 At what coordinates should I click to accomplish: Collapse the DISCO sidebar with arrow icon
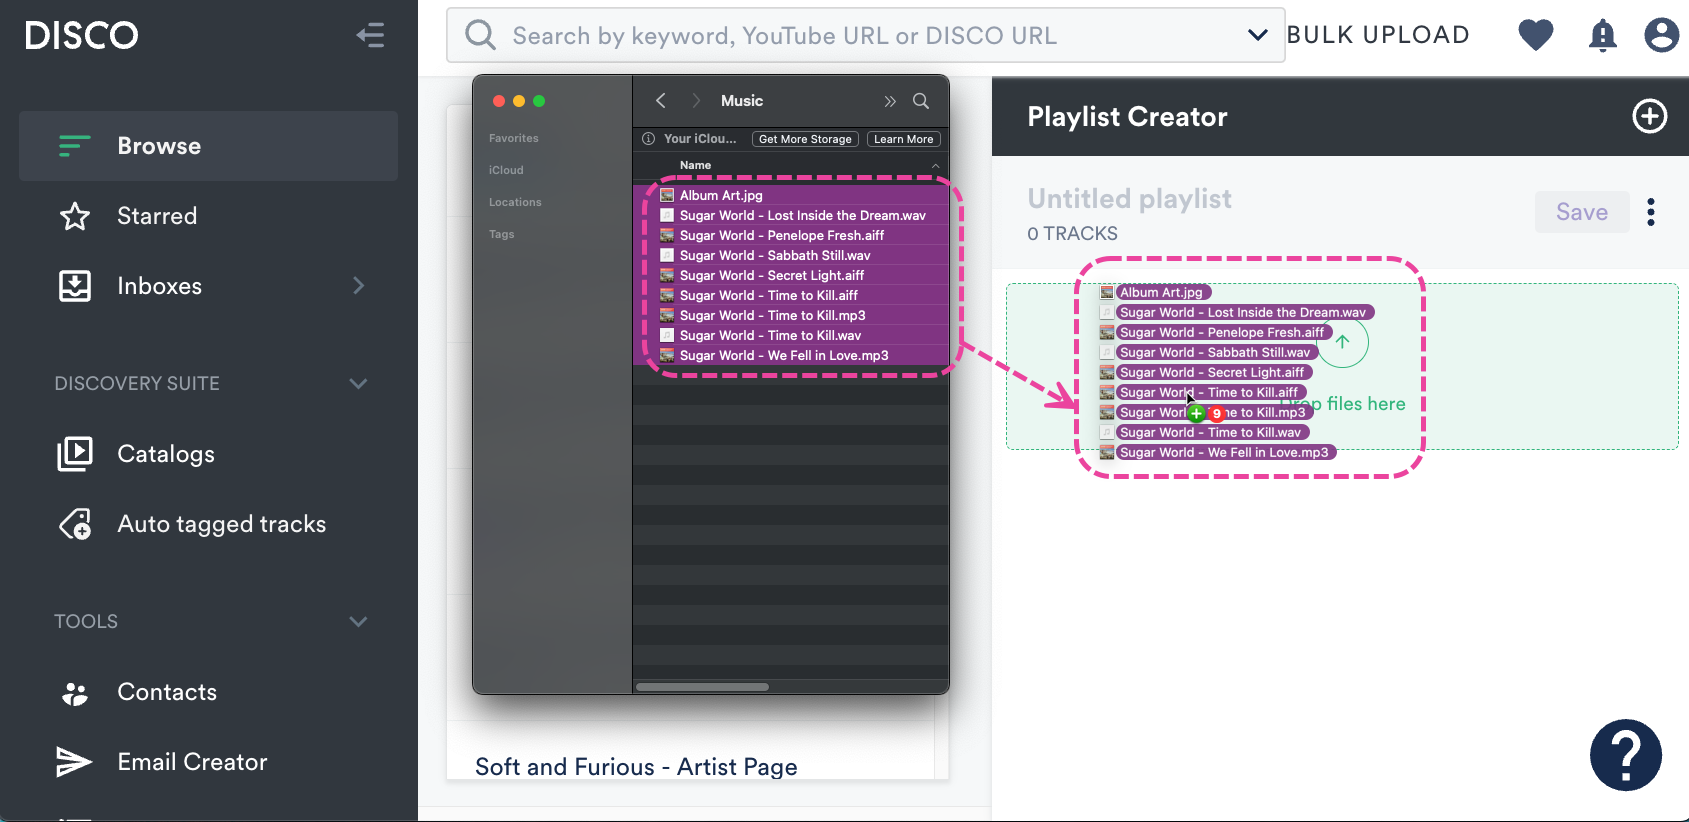[x=370, y=36]
